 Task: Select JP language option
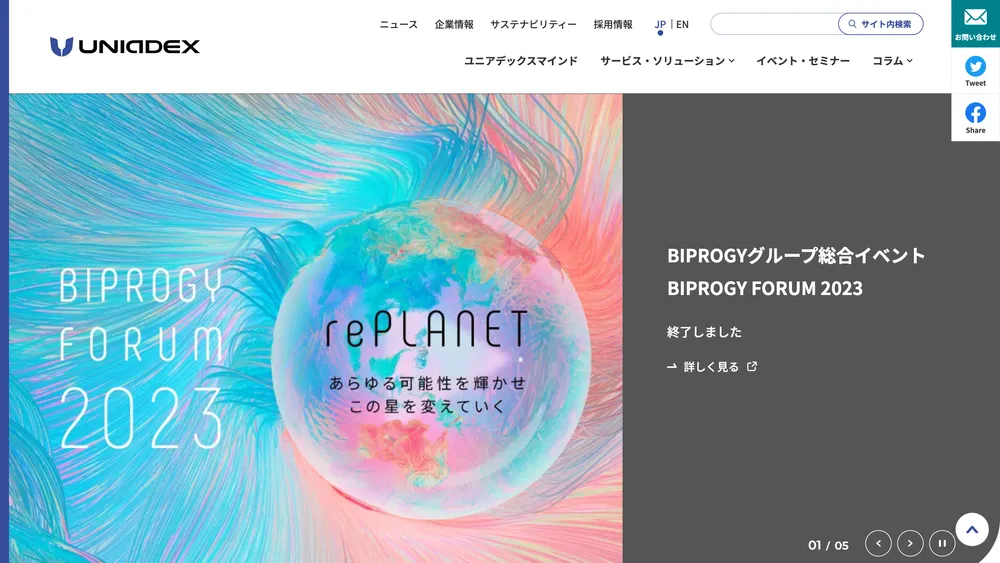(660, 25)
